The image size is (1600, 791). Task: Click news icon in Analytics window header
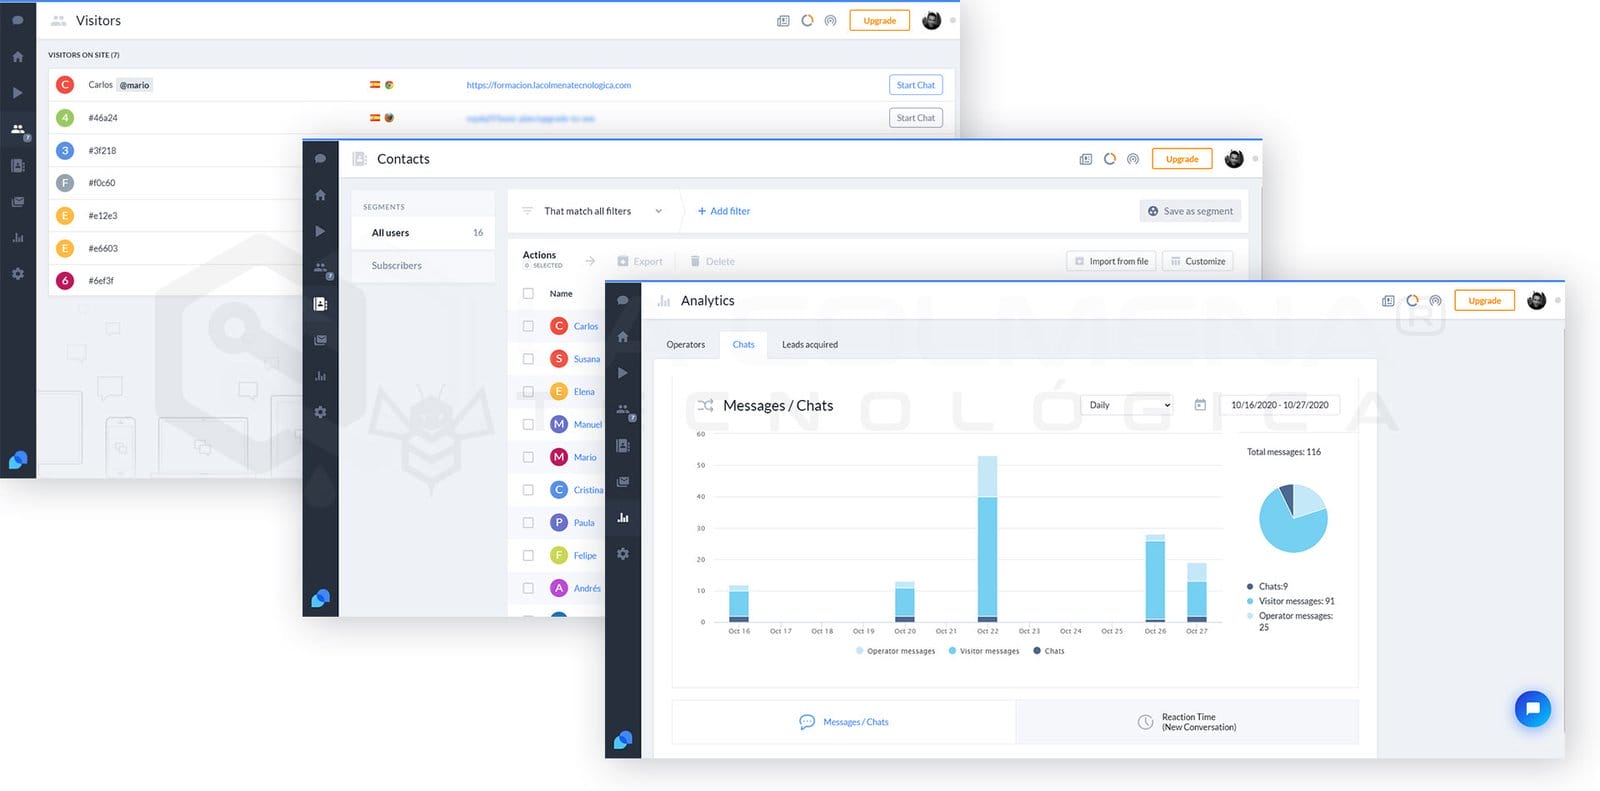tap(1388, 301)
